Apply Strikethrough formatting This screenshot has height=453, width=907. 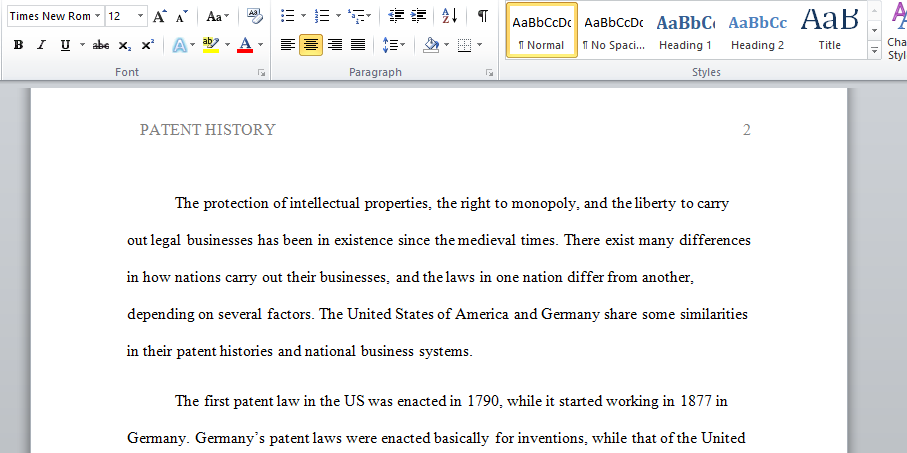point(101,45)
